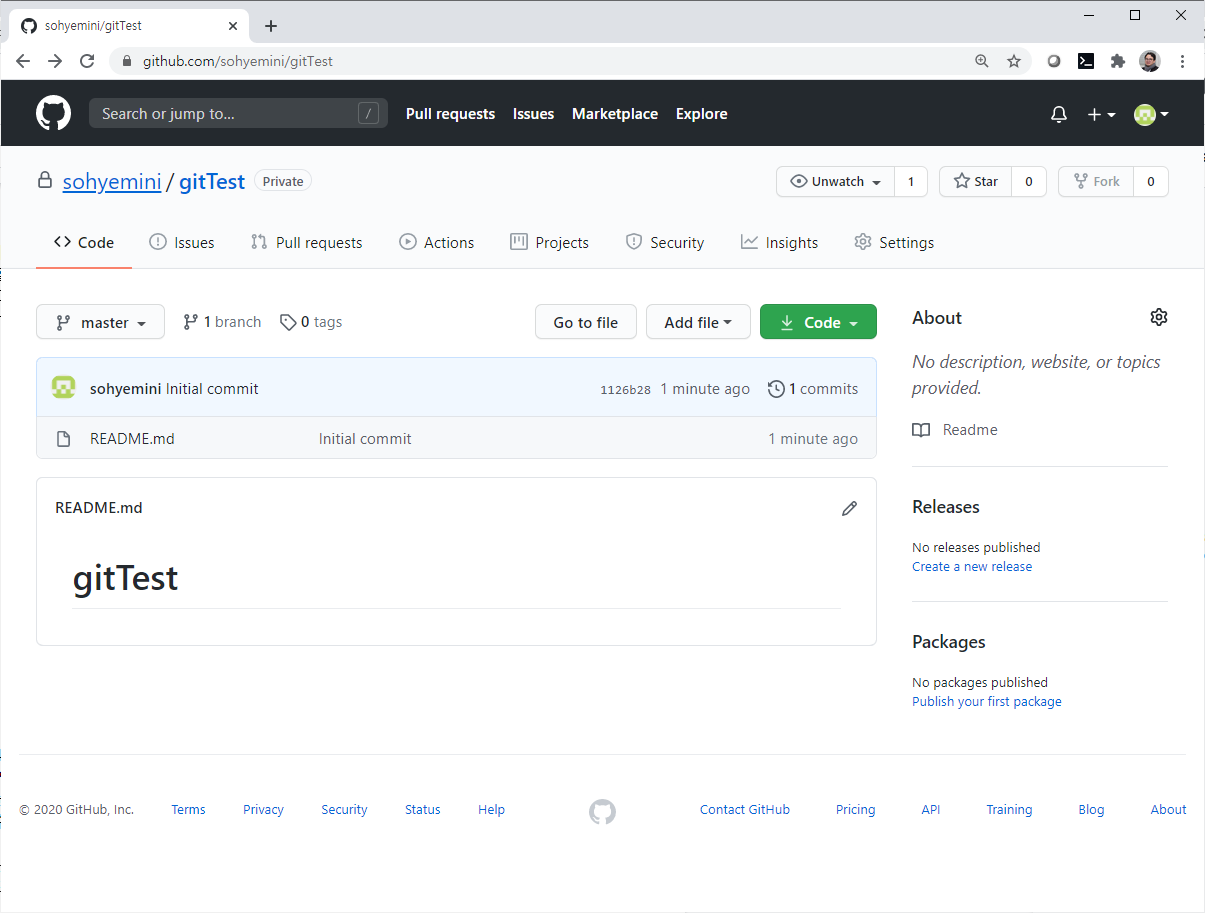This screenshot has width=1205, height=913.
Task: Reload the page
Action: tap(87, 61)
